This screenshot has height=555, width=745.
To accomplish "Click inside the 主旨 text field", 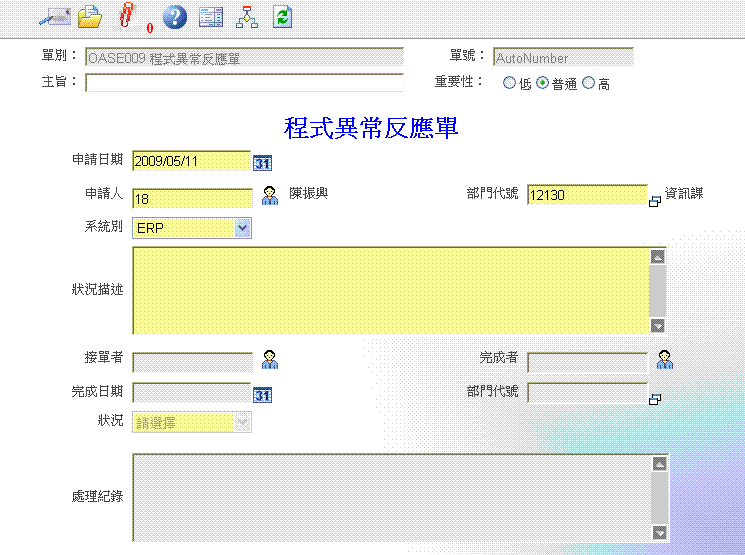I will (x=244, y=83).
